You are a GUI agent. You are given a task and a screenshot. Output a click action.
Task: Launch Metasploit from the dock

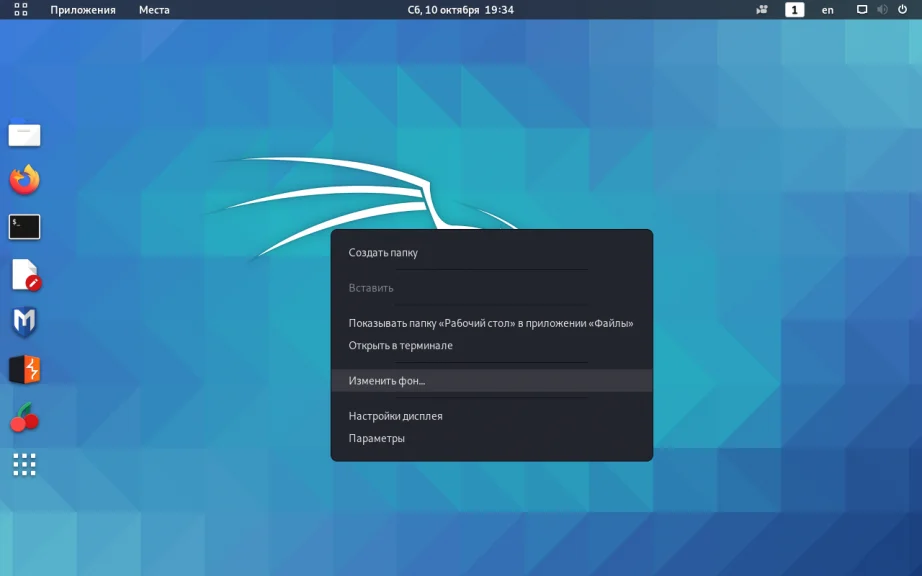(24, 322)
